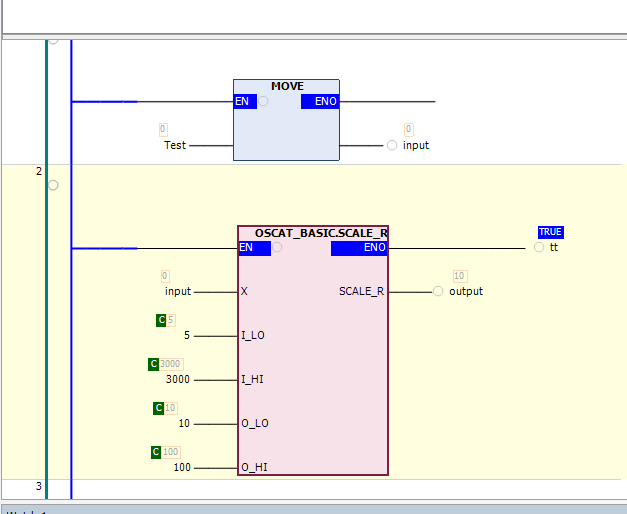627x514 pixels.
Task: Click the green C icon above constant 5
Action: (161, 320)
